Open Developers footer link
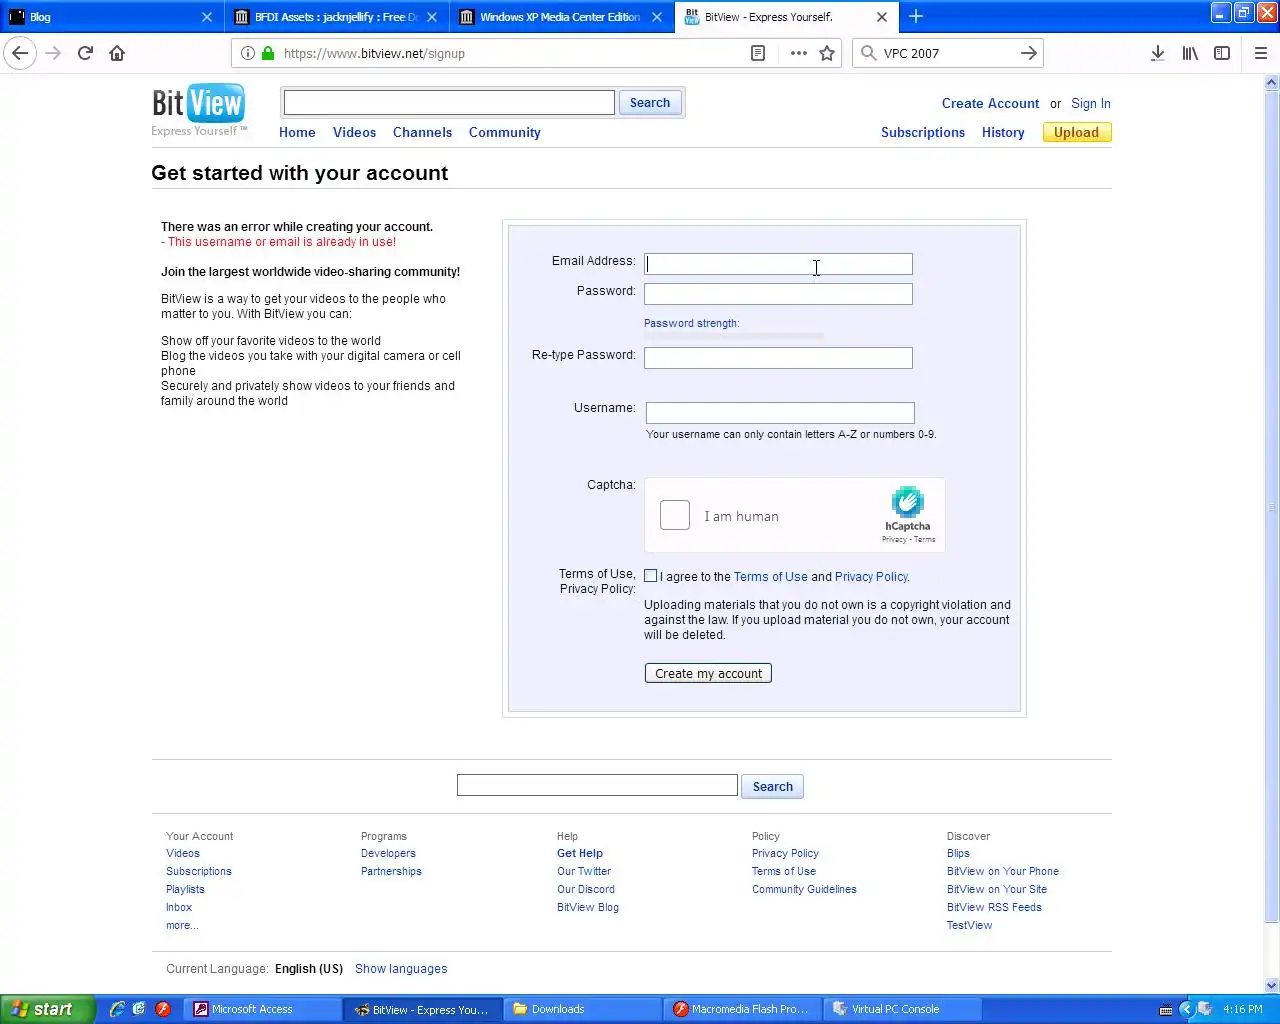The width and height of the screenshot is (1280, 1024). point(388,853)
